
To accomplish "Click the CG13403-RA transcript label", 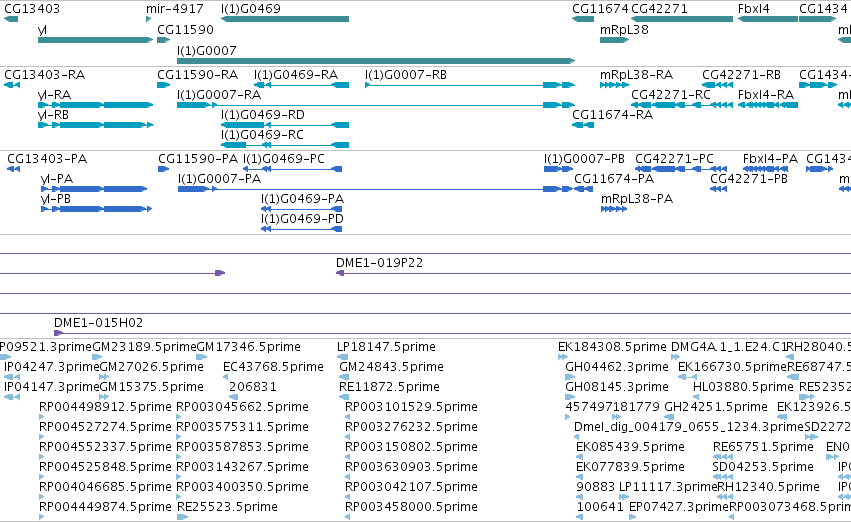I will click(45, 75).
